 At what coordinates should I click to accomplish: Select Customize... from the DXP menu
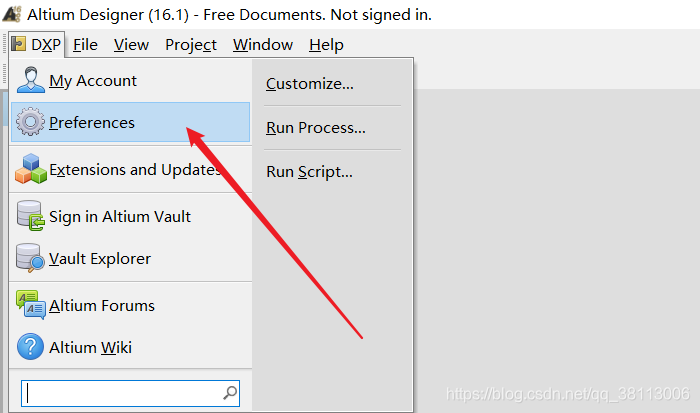(309, 84)
